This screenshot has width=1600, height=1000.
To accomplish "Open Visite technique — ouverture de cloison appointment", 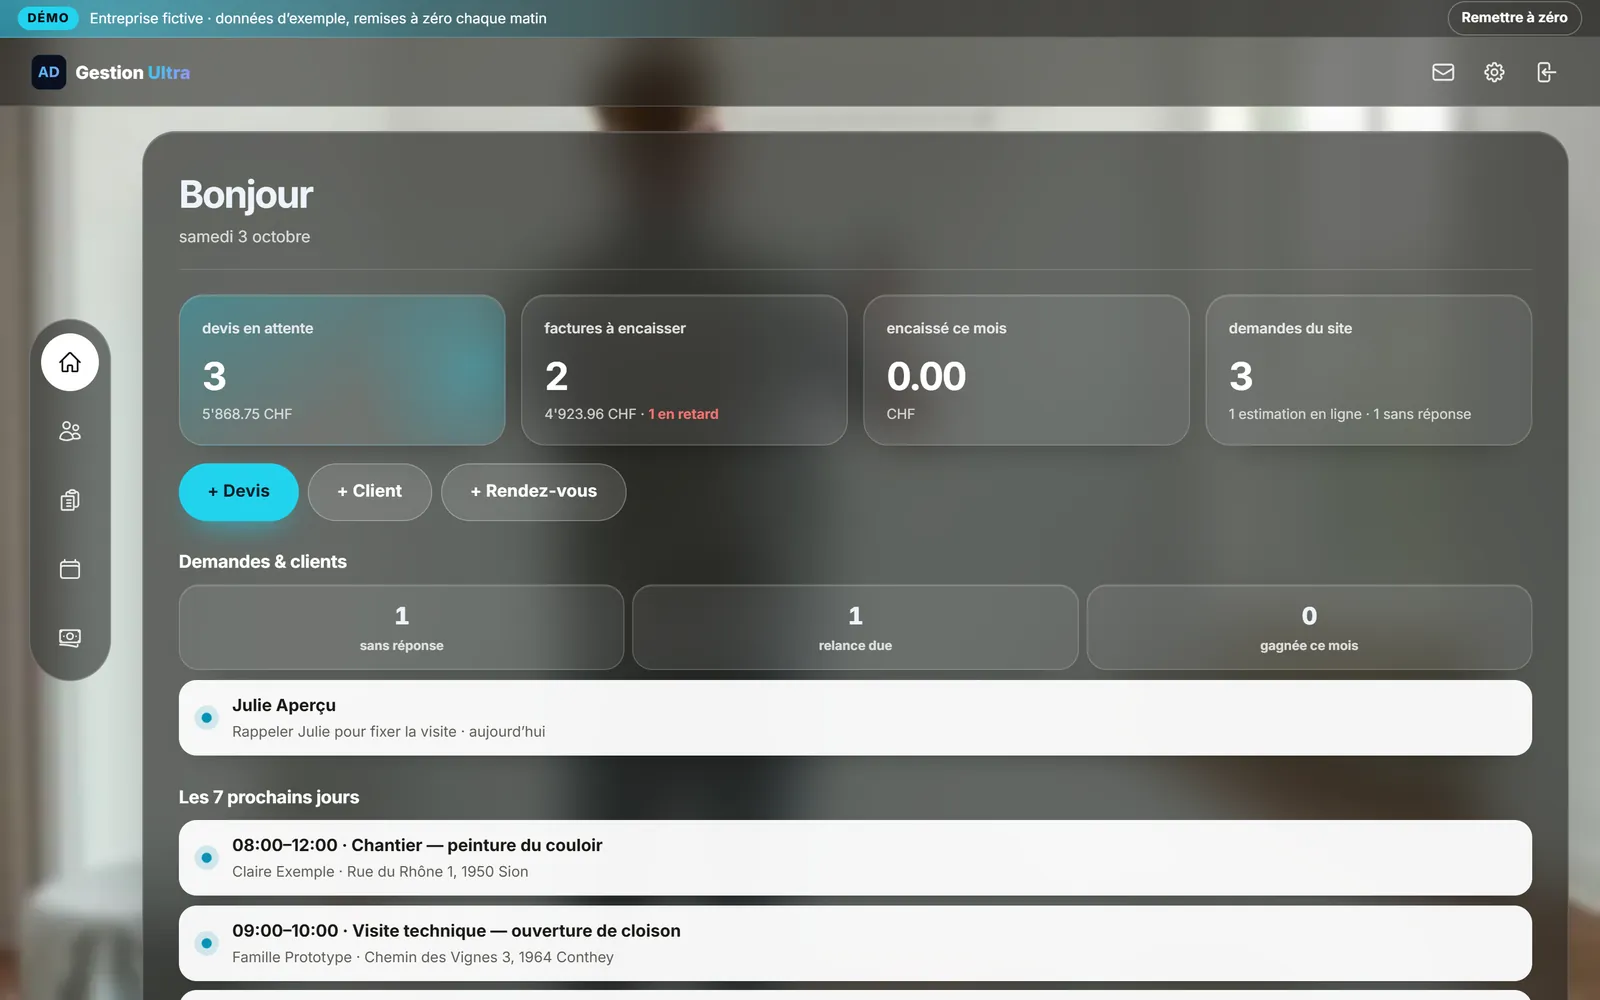I will pos(855,944).
